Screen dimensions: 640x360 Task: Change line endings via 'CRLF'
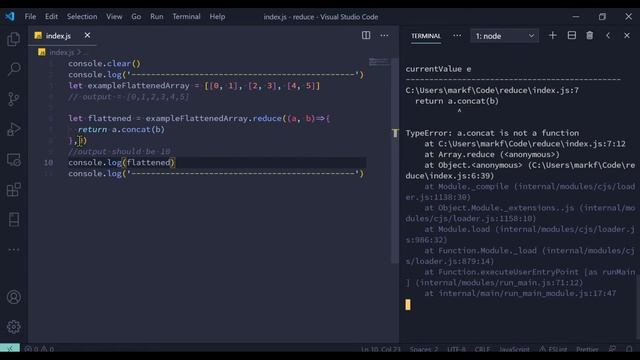(482, 349)
